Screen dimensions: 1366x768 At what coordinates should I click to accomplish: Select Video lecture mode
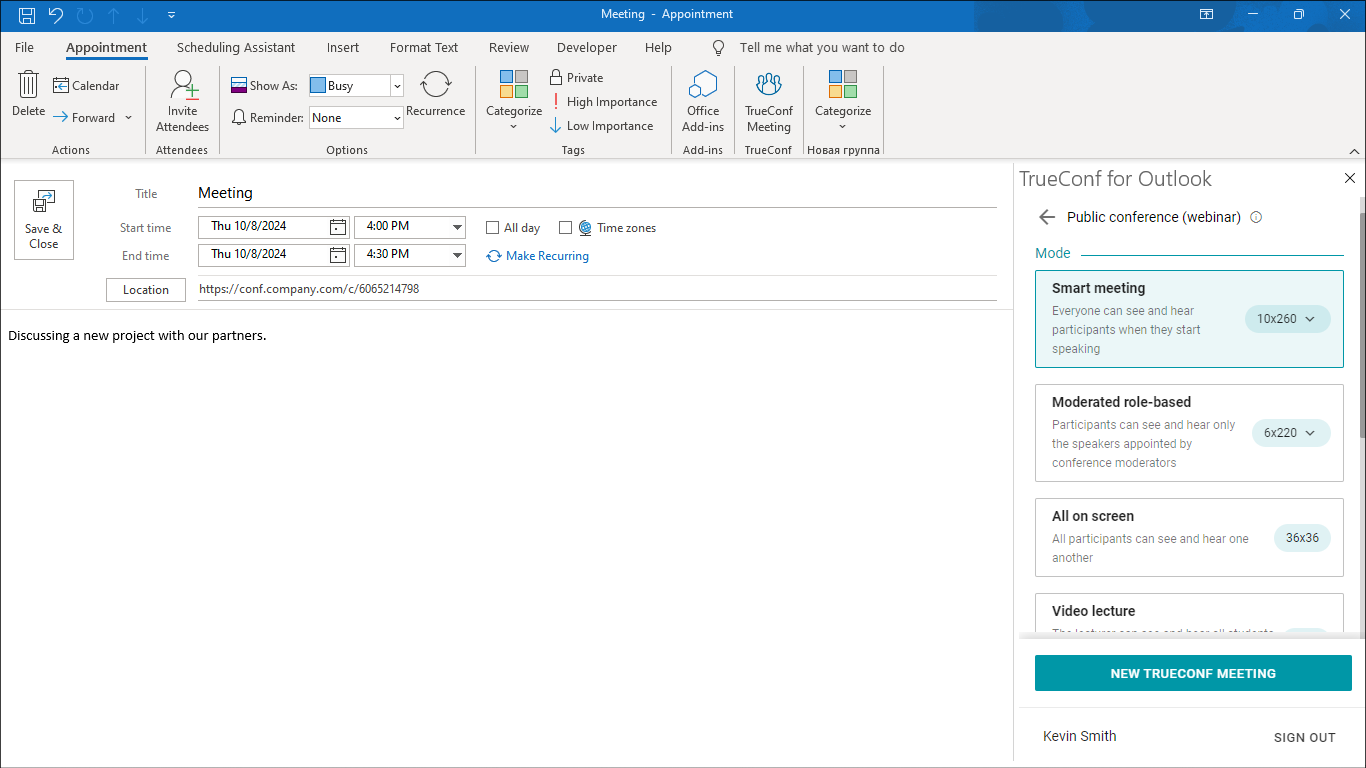(x=1189, y=615)
